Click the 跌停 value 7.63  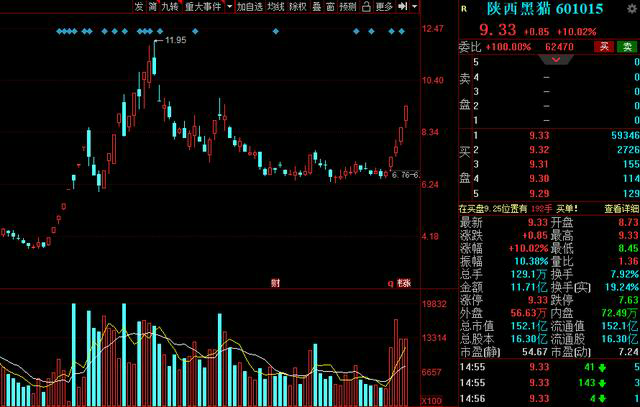tap(628, 300)
